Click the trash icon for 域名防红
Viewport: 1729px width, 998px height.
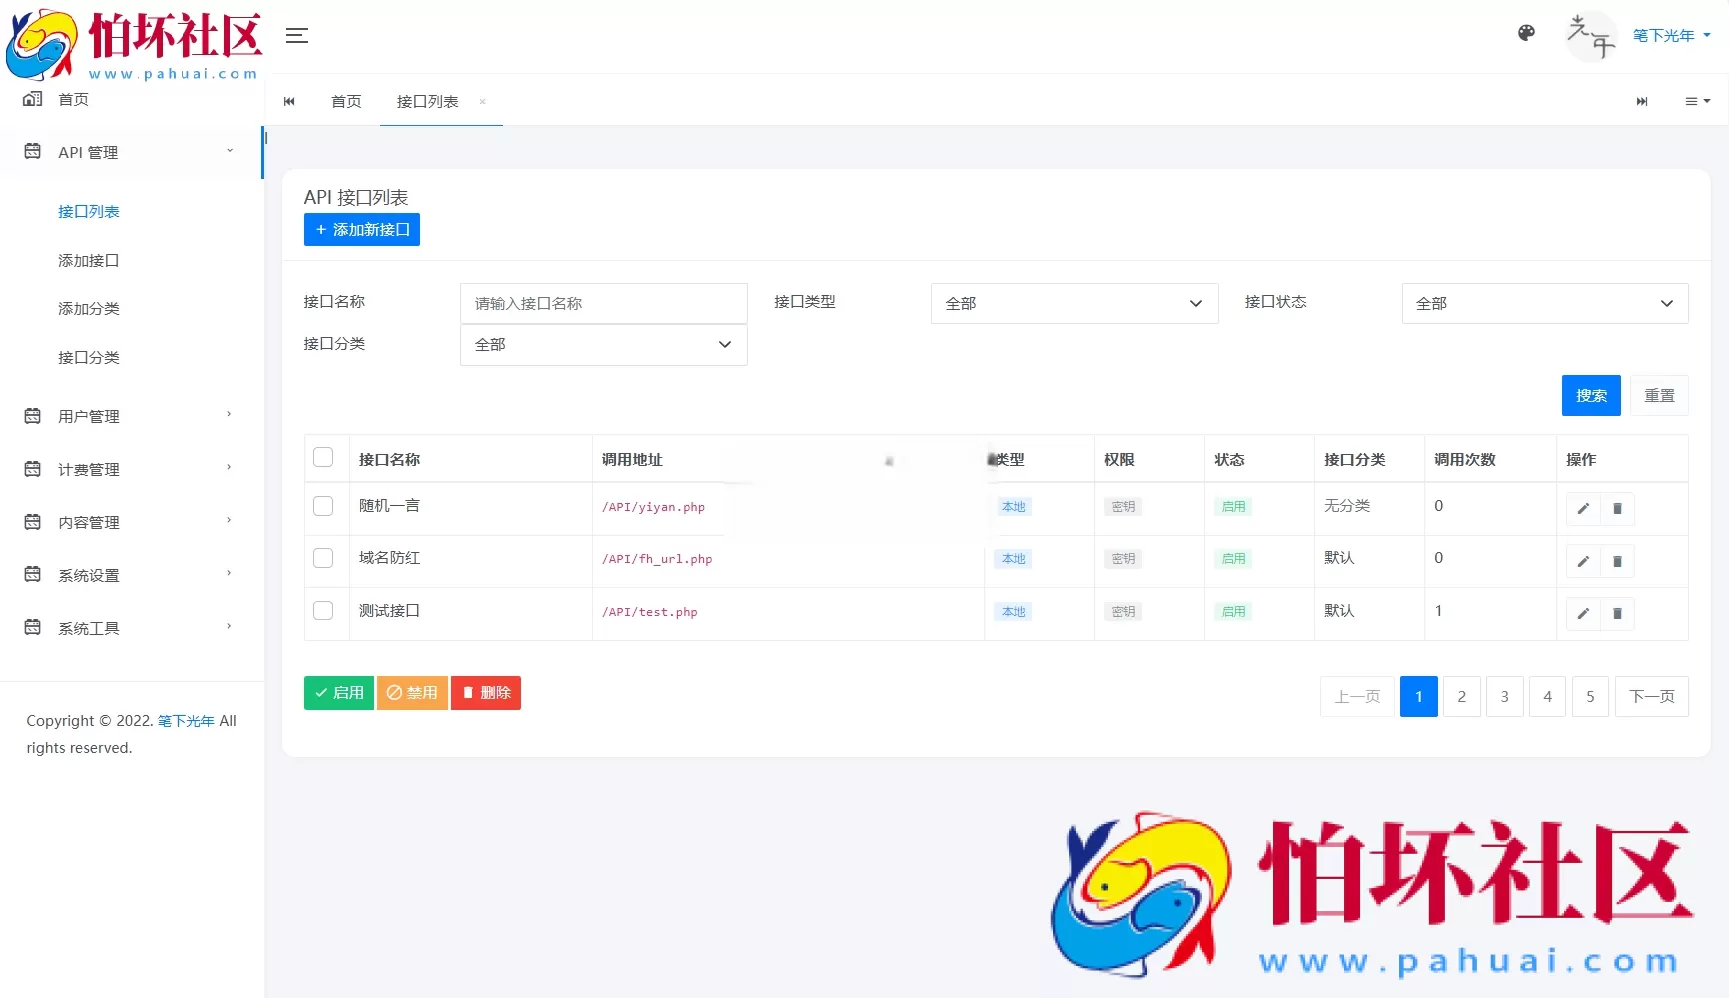pos(1618,561)
